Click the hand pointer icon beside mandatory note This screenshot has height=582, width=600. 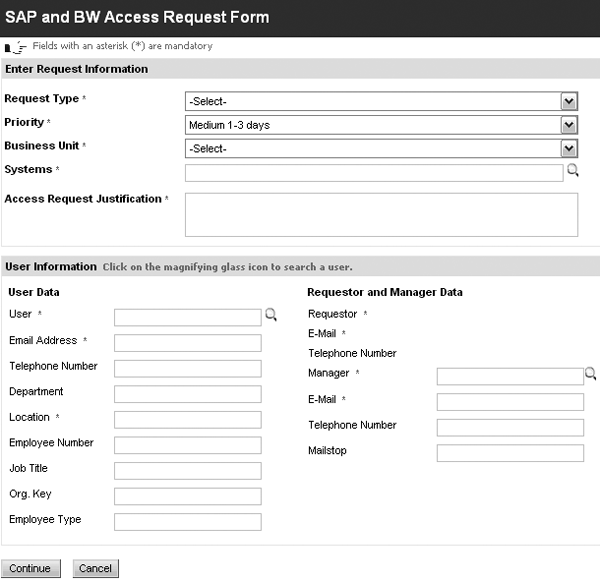click(15, 47)
